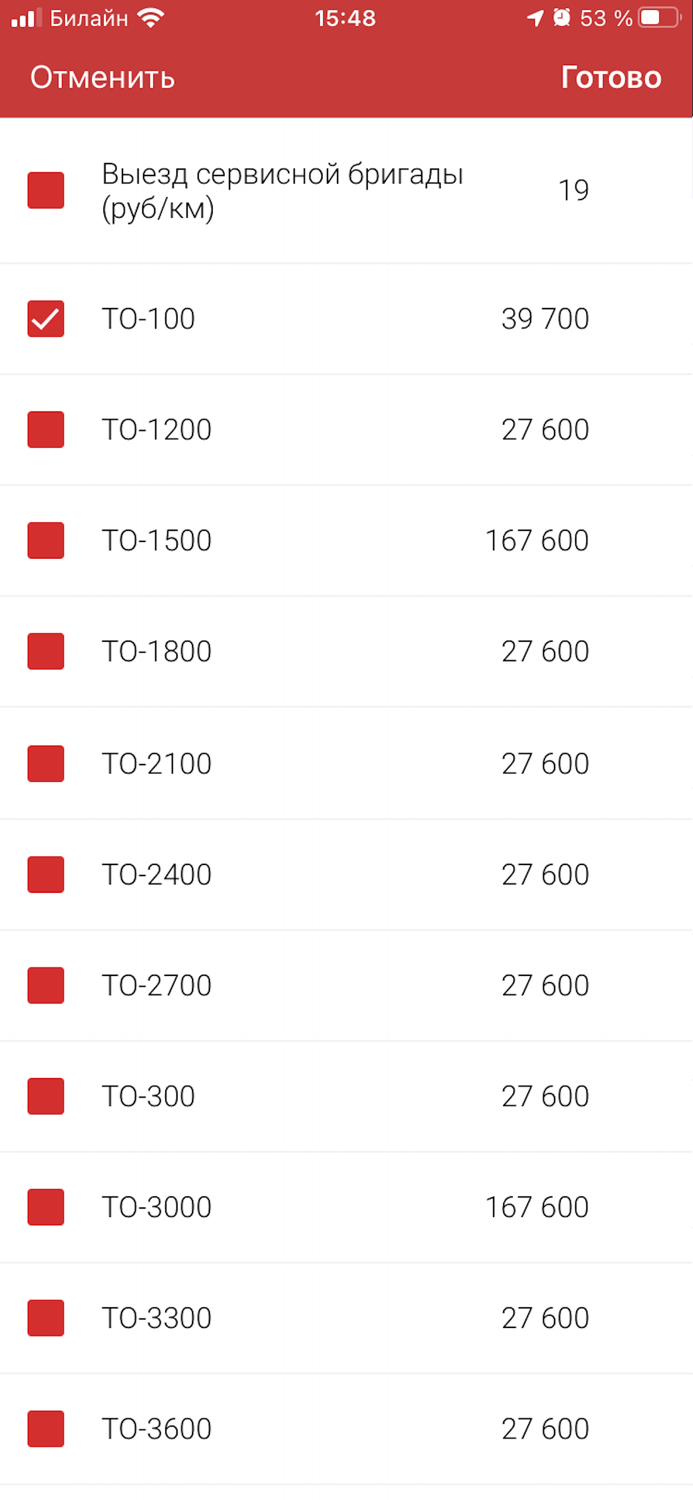
Task: Check the ТО-3600 checkbox
Action: pos(46,1430)
